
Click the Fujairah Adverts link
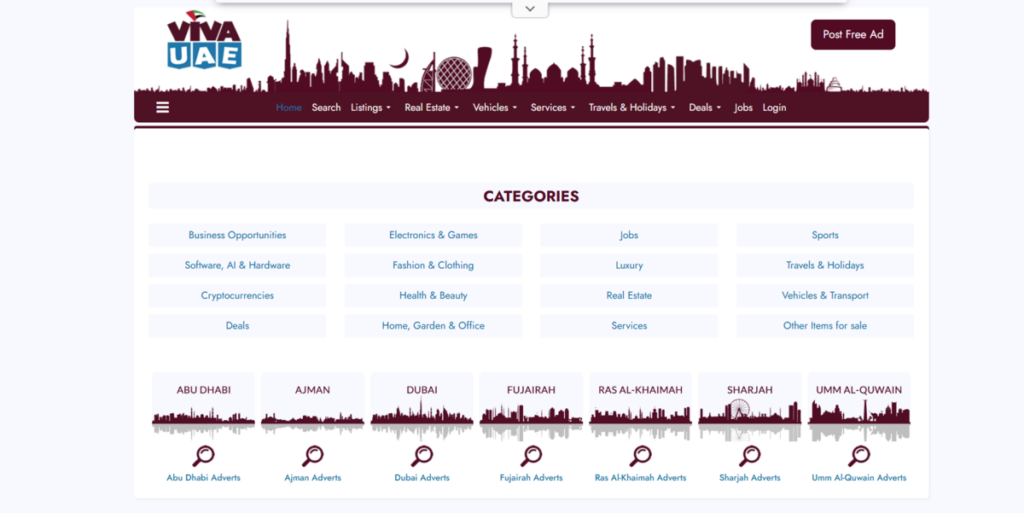click(531, 478)
